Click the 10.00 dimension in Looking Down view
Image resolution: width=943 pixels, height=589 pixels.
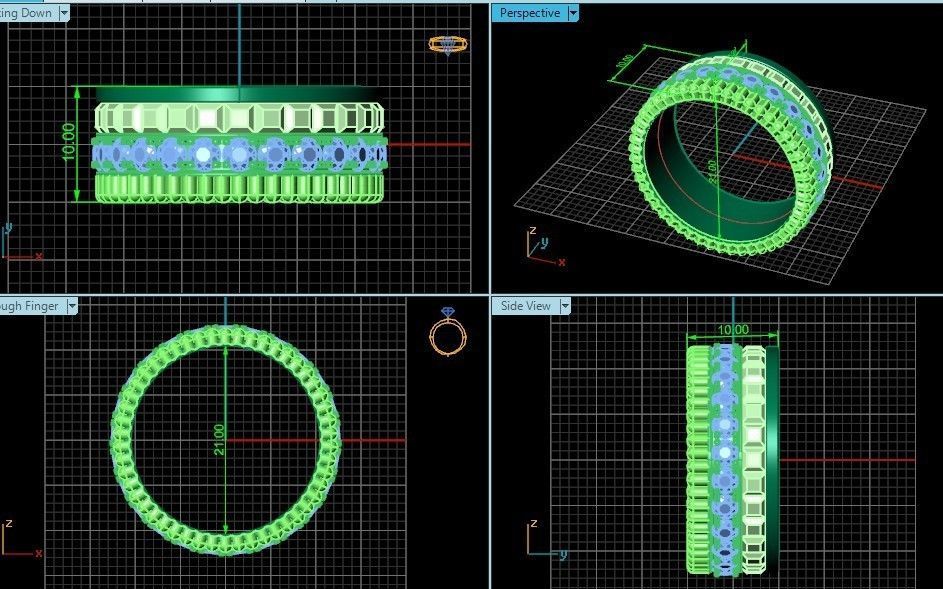point(69,142)
